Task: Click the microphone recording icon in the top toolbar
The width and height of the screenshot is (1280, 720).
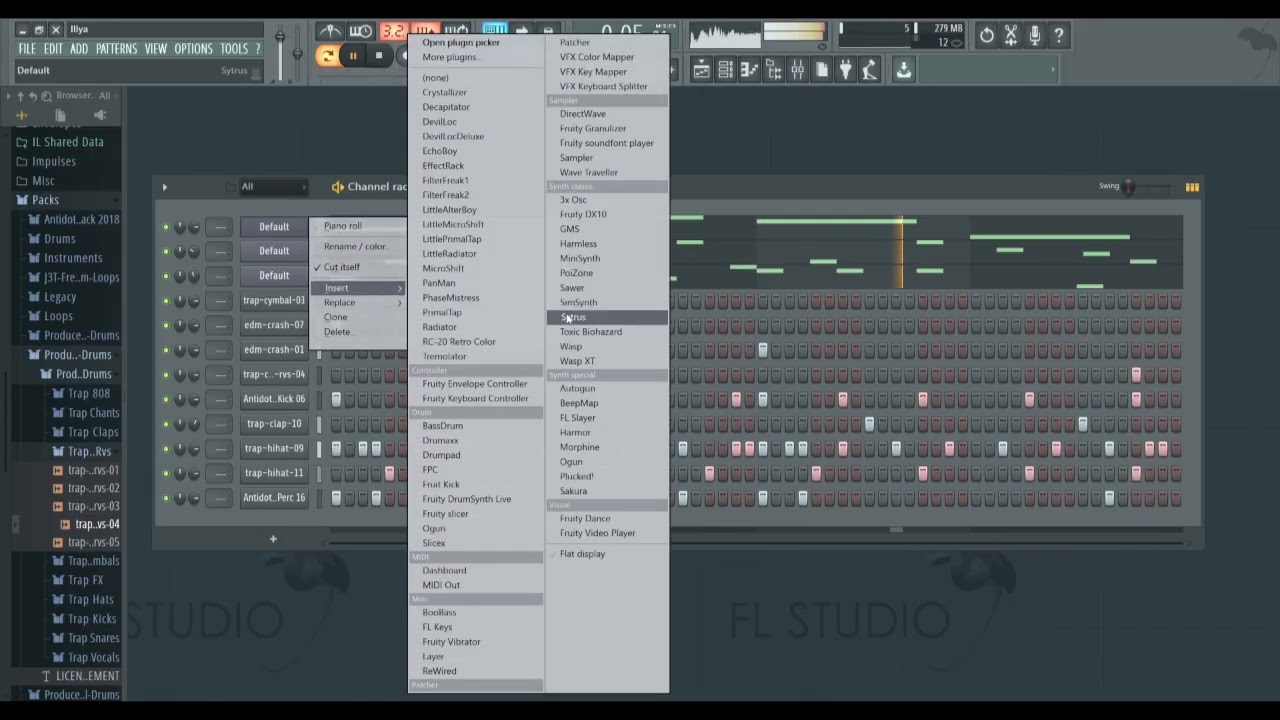Action: (x=1035, y=35)
